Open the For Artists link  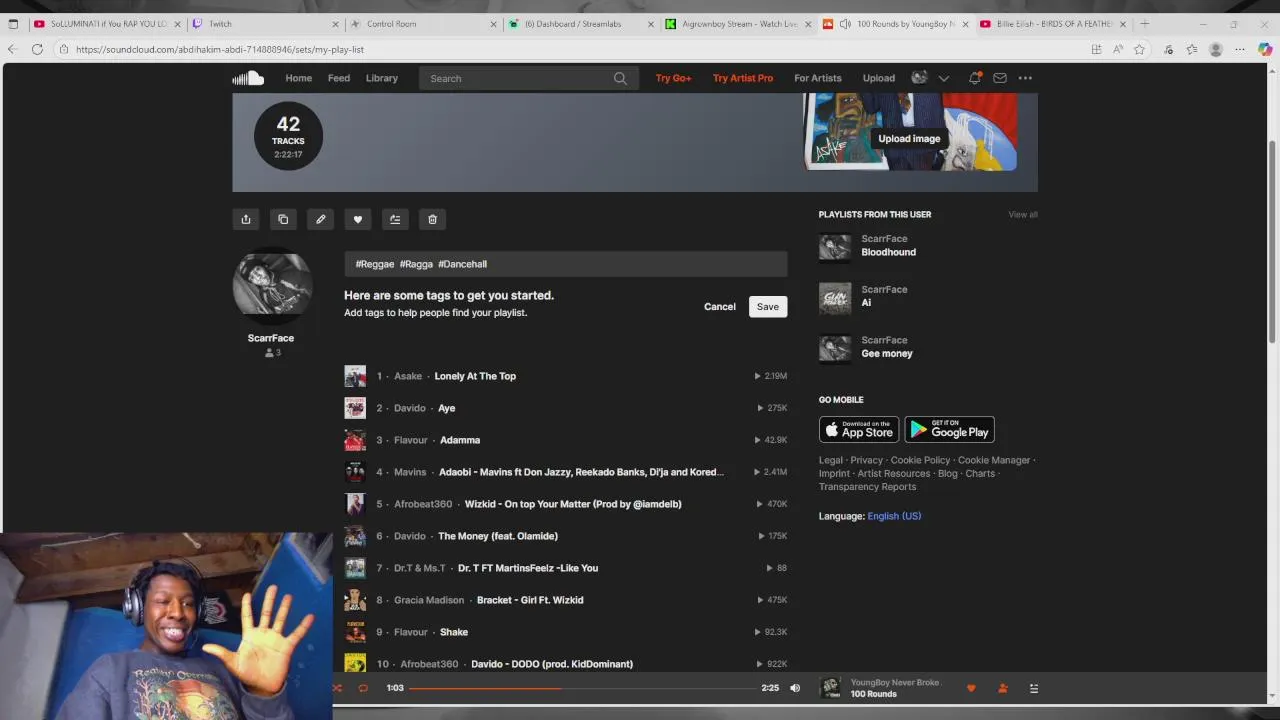tap(818, 78)
